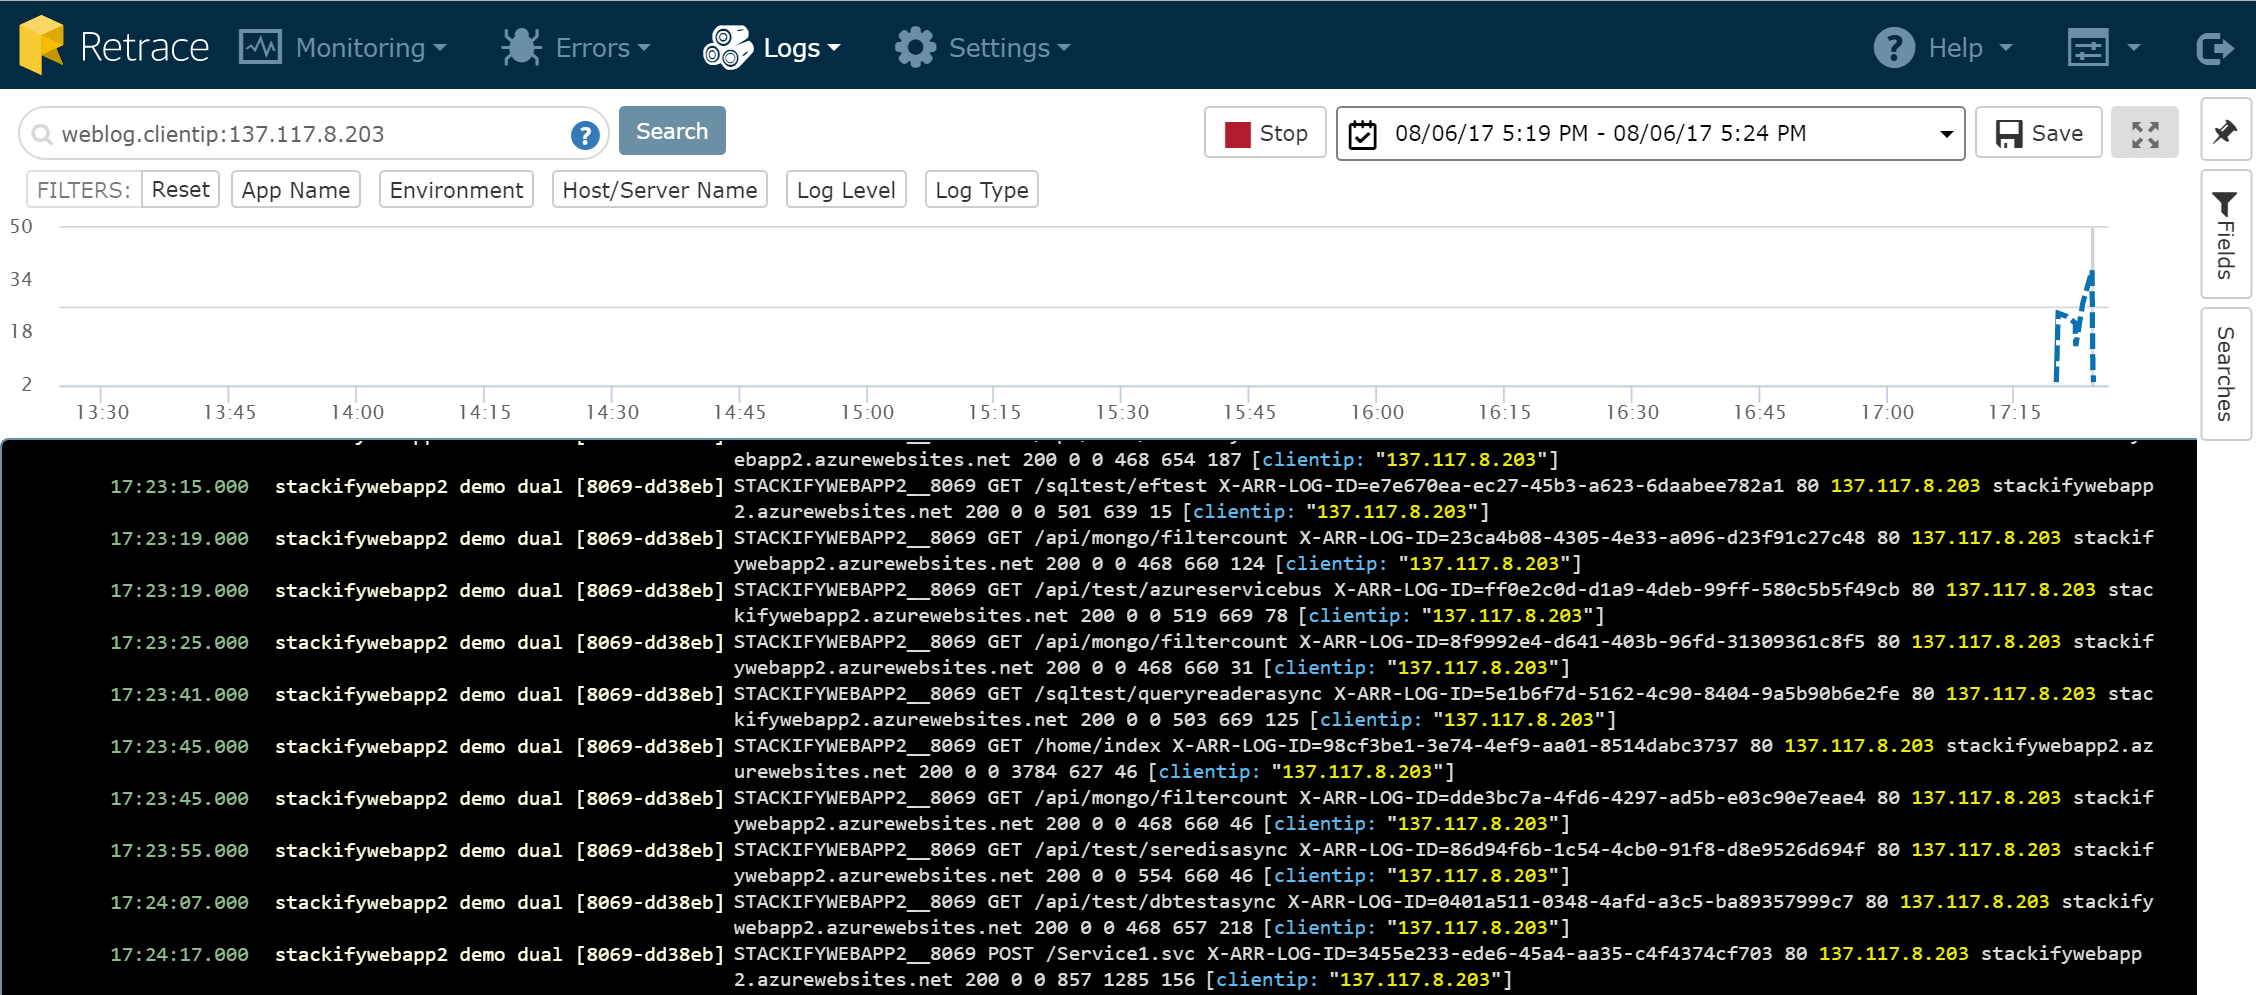Click the 15:00 label on chart axis

[867, 412]
